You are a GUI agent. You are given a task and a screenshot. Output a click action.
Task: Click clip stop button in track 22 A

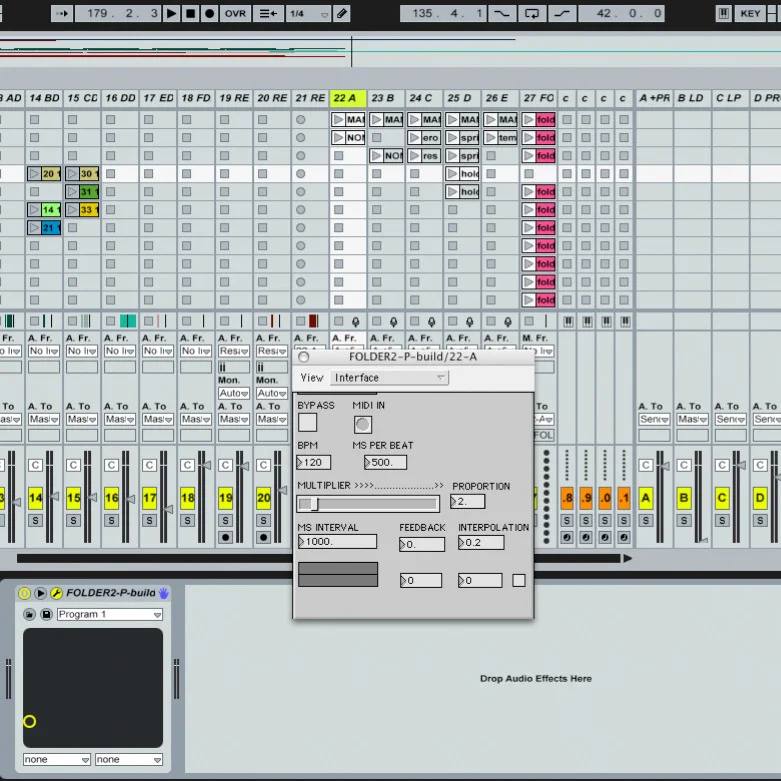click(339, 321)
